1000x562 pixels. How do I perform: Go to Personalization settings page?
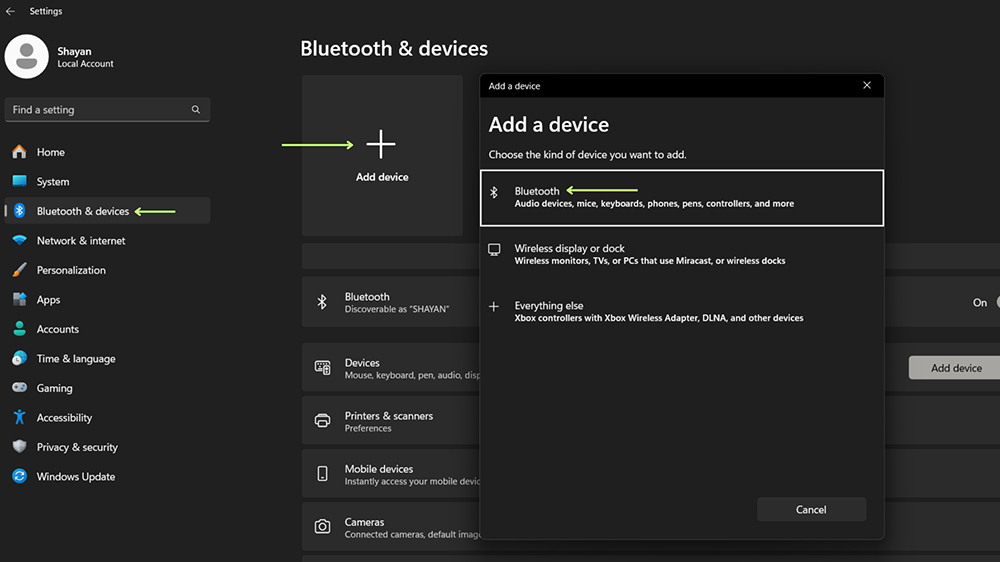point(71,270)
